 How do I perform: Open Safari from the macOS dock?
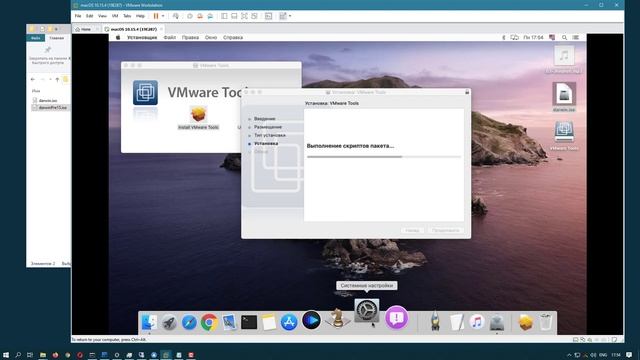point(189,322)
